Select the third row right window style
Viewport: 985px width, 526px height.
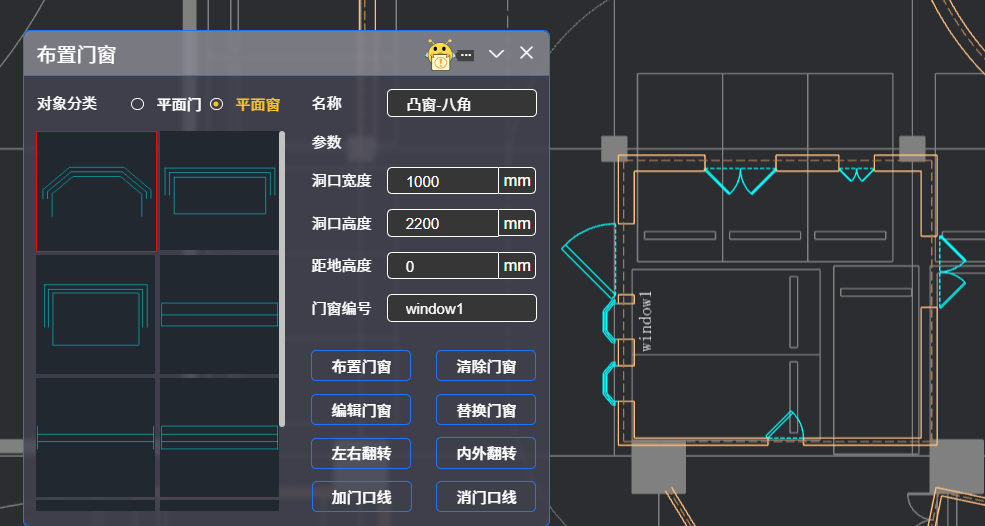click(x=219, y=436)
